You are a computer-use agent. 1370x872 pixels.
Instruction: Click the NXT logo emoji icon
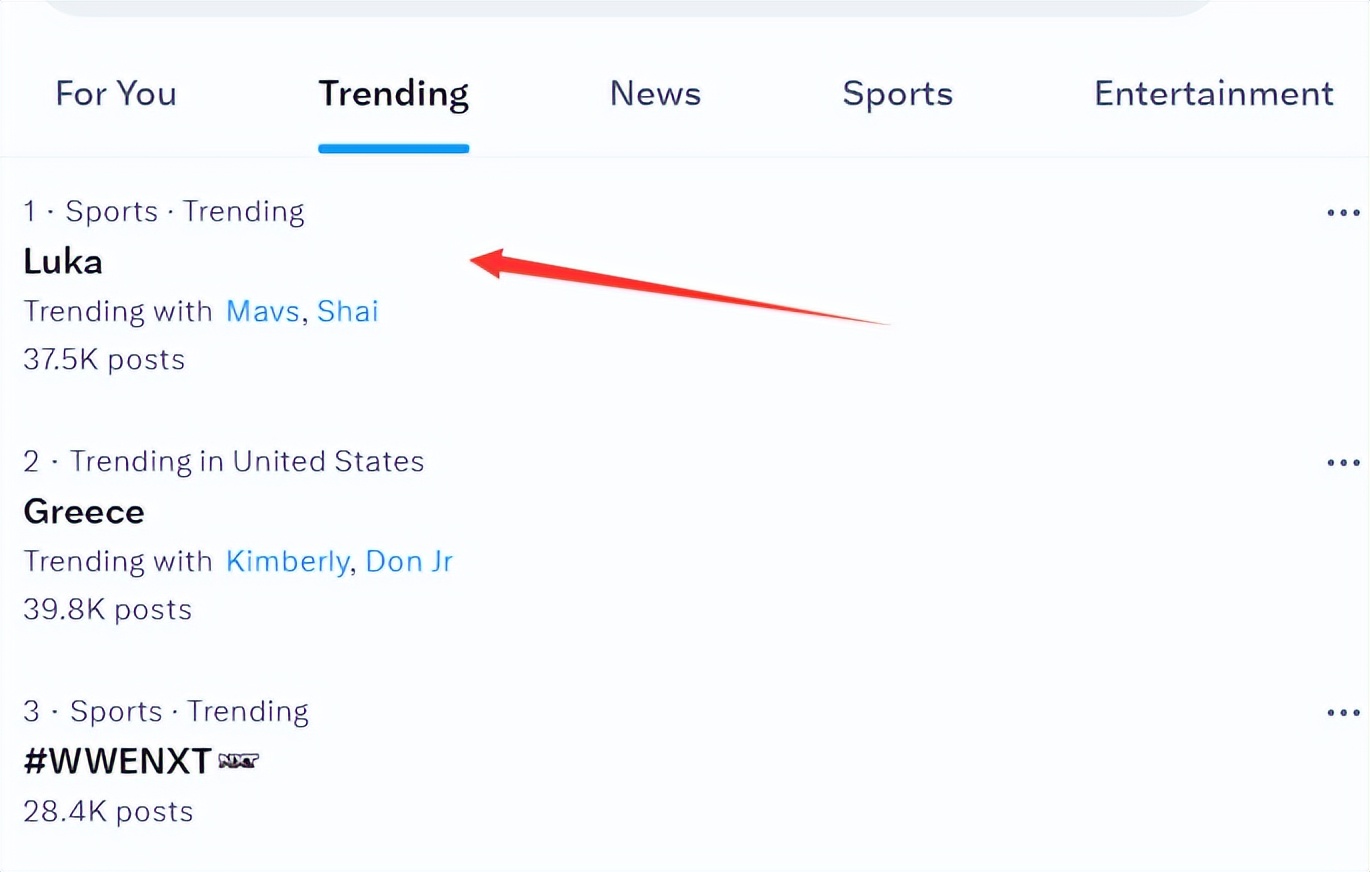pos(238,761)
